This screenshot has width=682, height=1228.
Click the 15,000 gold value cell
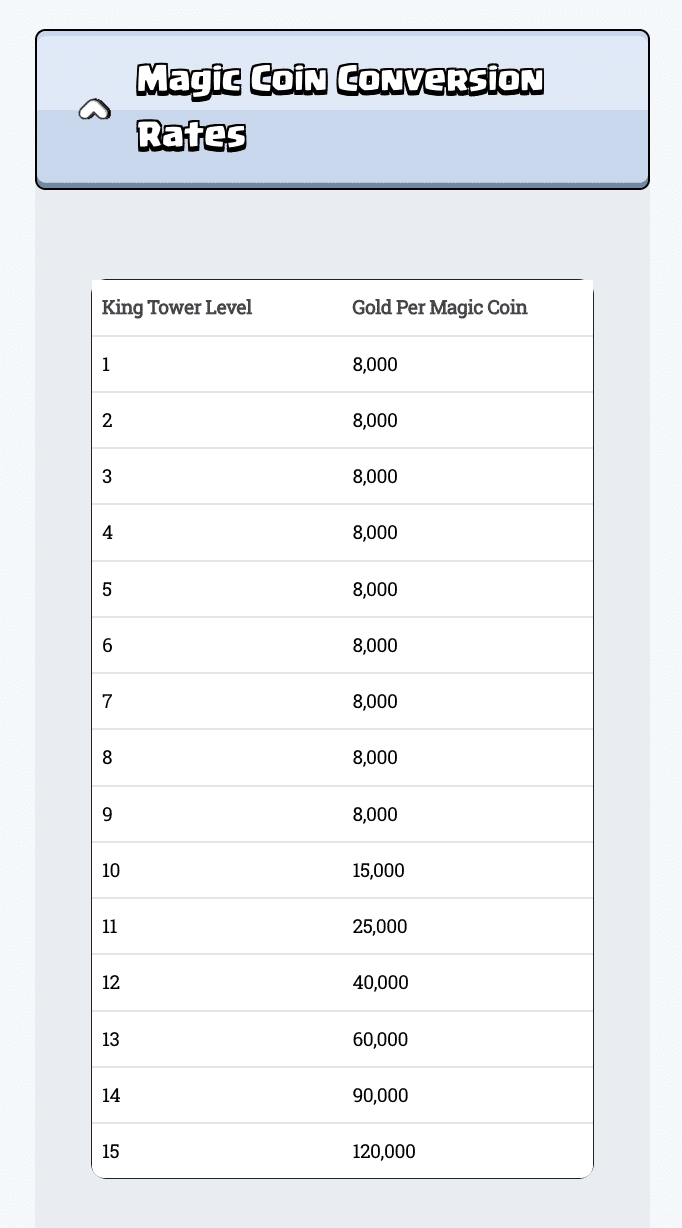coord(378,870)
